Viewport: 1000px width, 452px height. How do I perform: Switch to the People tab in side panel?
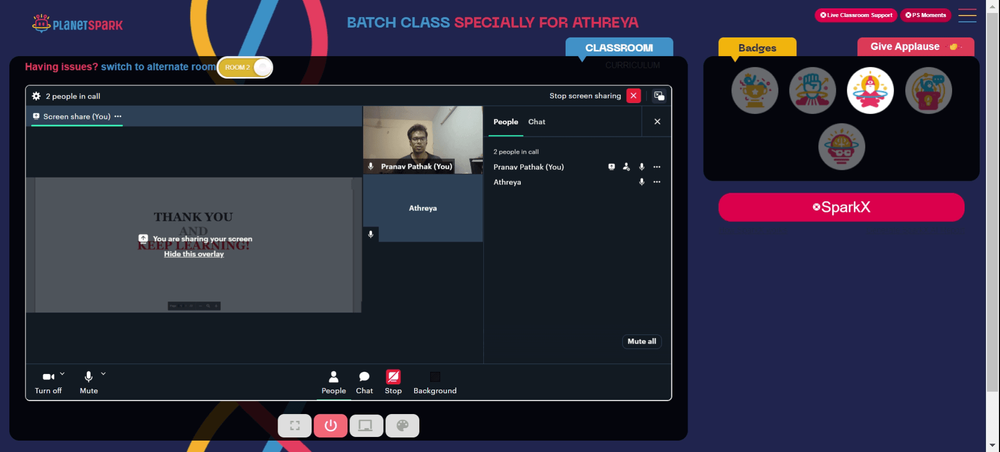(506, 122)
